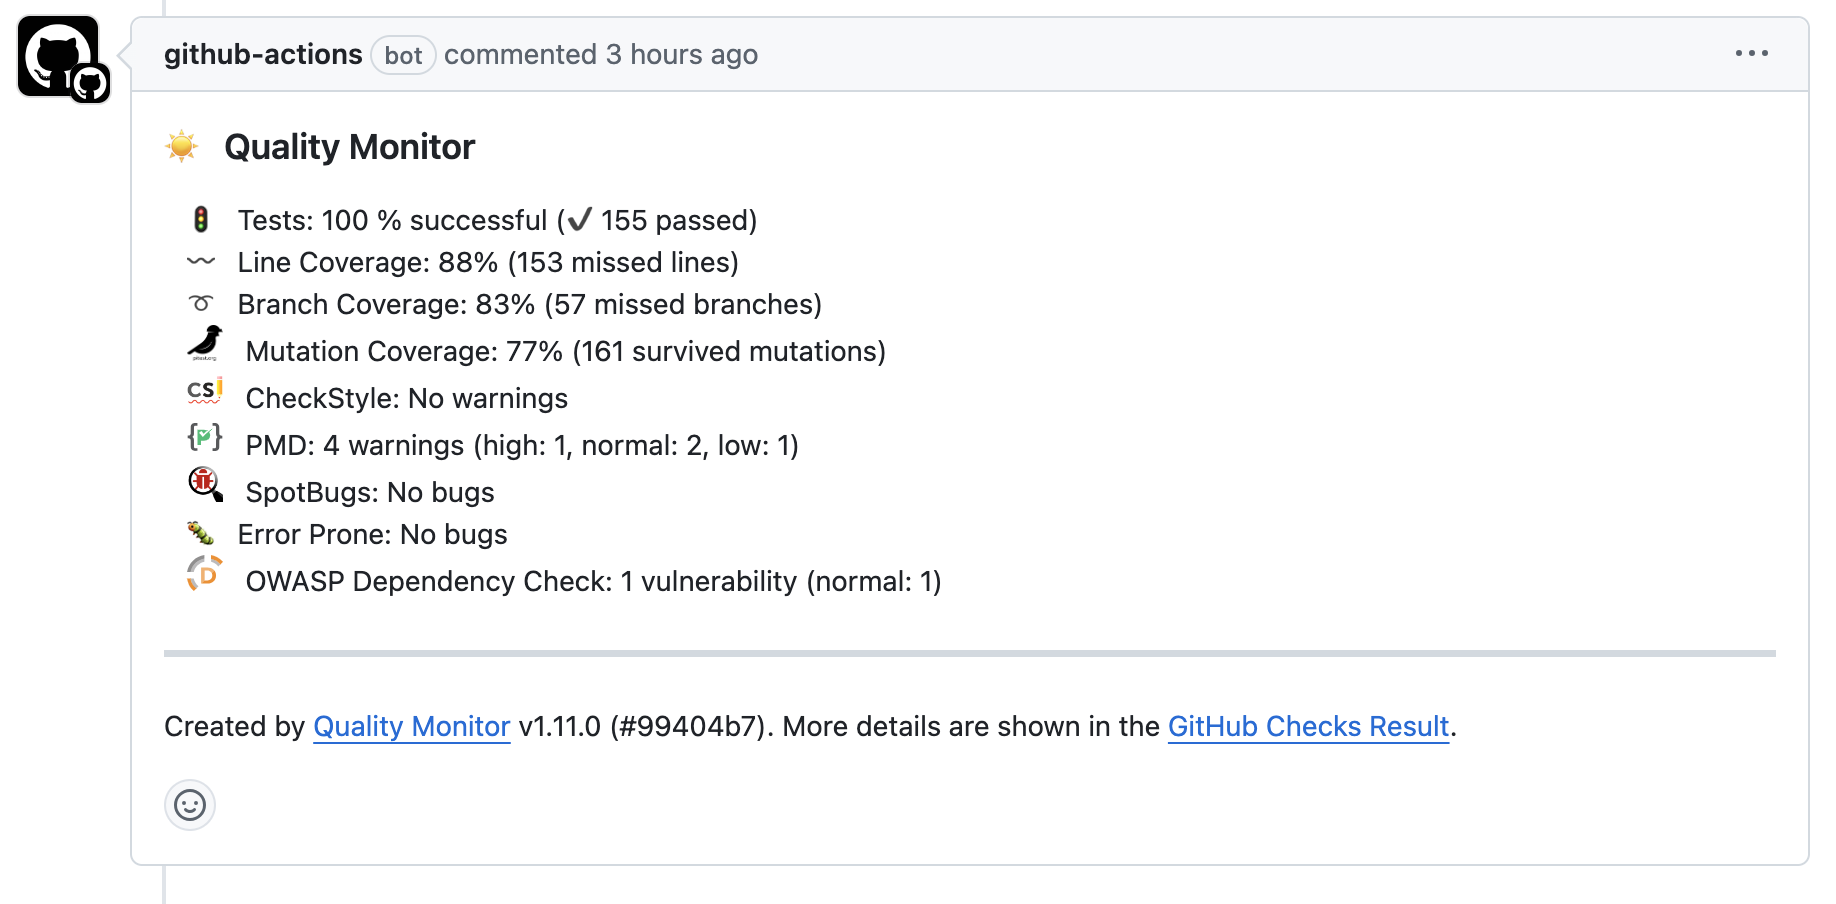The width and height of the screenshot is (1836, 904).
Task: Click the sun icon beside Quality Monitor
Action: click(181, 146)
